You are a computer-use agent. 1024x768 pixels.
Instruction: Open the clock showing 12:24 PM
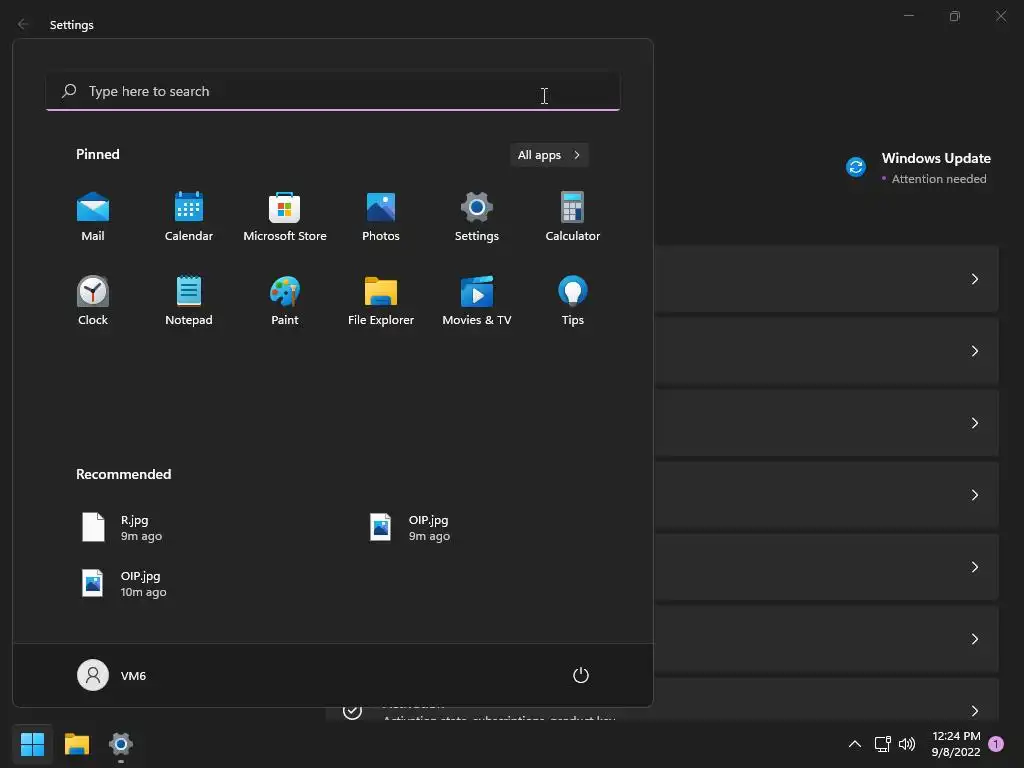point(956,744)
